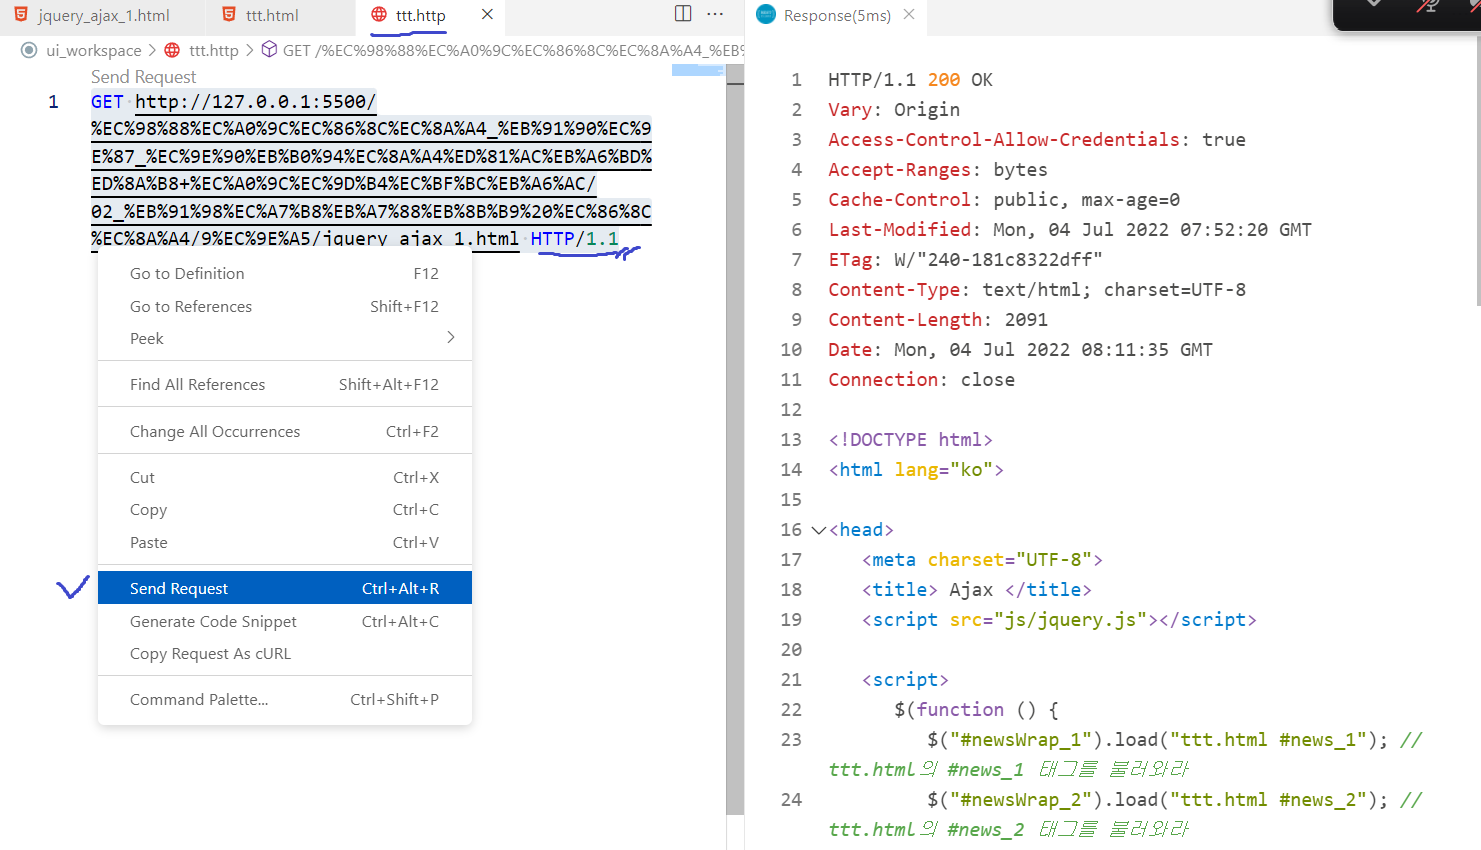Screen dimensions: 1481x850
Task: Click ttt.http breadcrumb item
Action: click(x=214, y=50)
